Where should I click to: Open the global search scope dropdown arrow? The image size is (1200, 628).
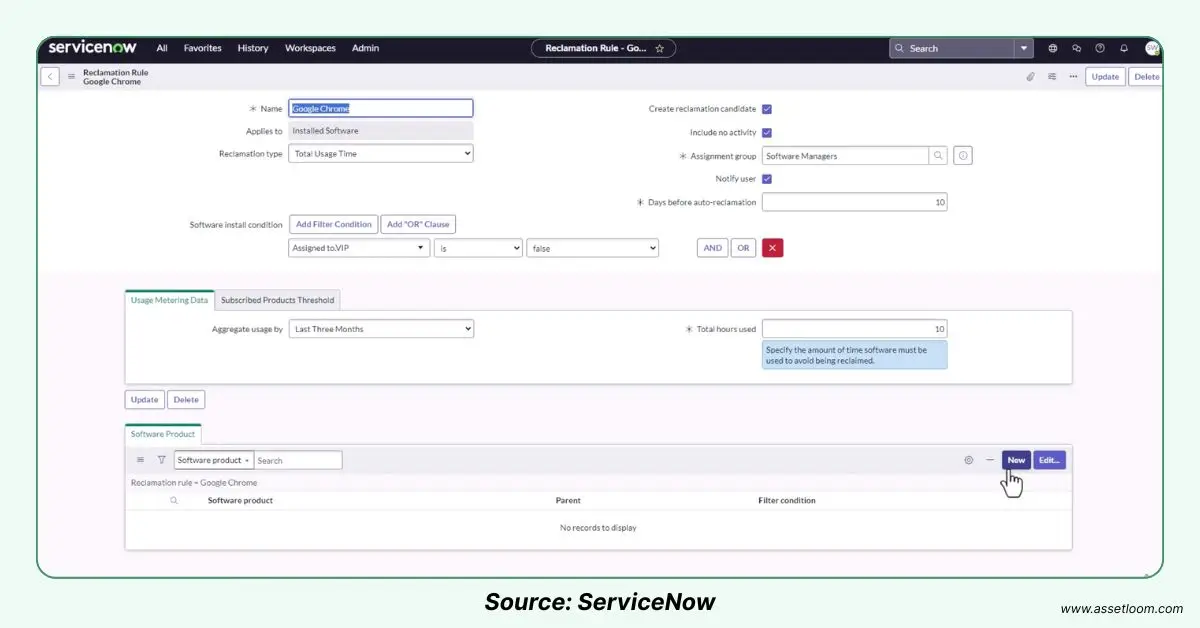[x=1023, y=48]
